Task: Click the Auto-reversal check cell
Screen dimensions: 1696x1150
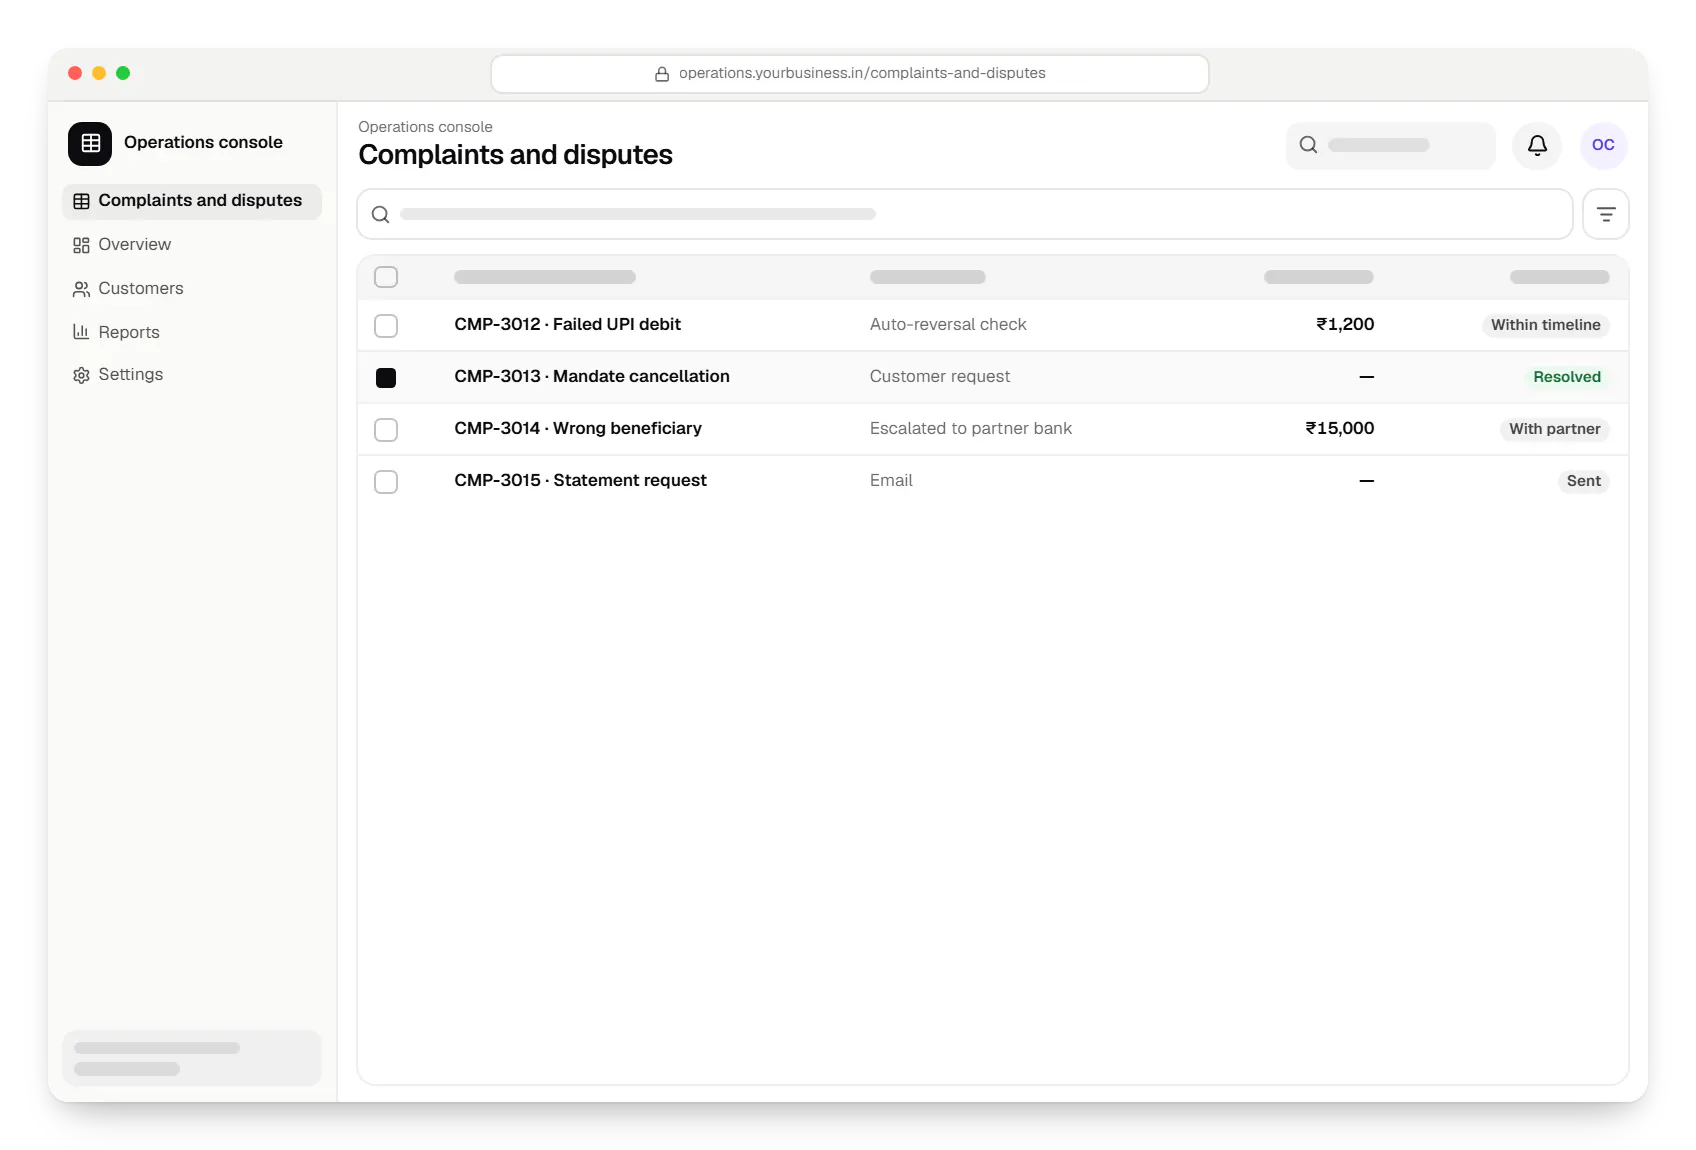Action: 948,324
